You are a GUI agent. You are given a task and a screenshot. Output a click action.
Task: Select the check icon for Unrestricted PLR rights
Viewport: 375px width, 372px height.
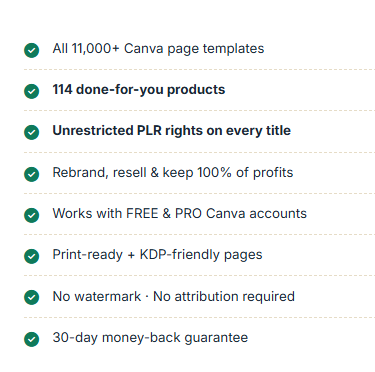click(32, 132)
